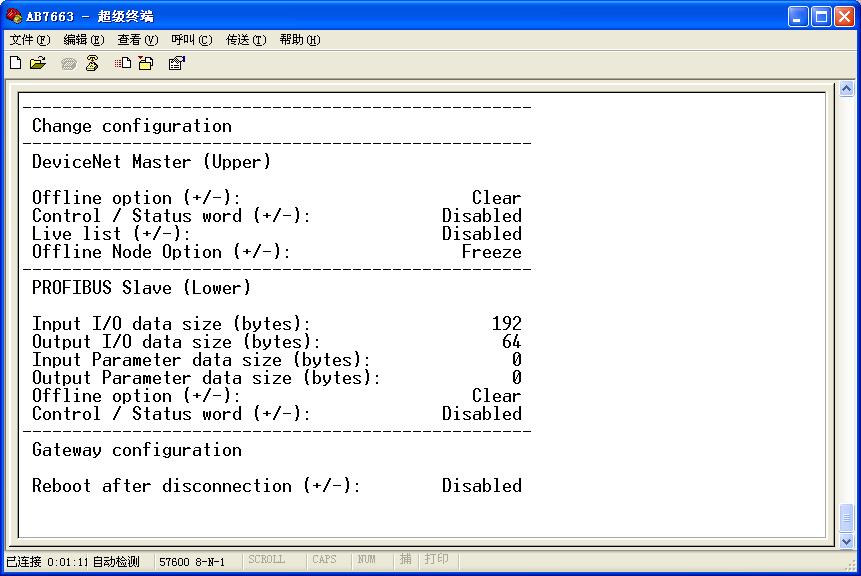Maximize the AB7663 window
The height and width of the screenshot is (576, 861).
click(x=821, y=16)
